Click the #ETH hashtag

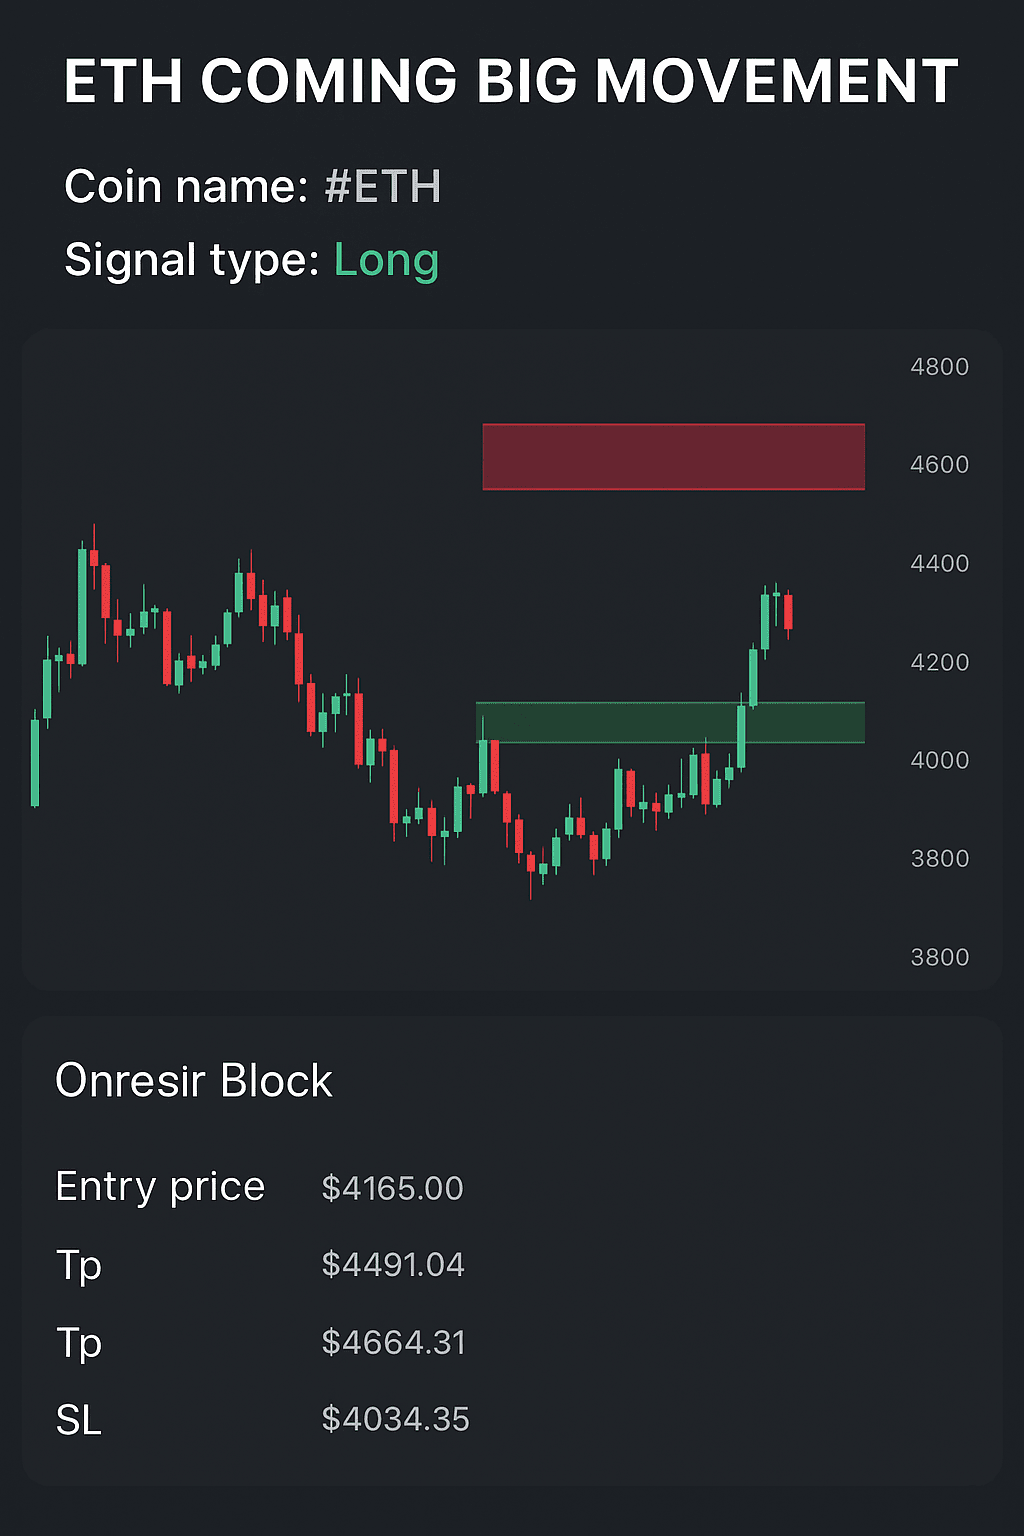pos(383,187)
